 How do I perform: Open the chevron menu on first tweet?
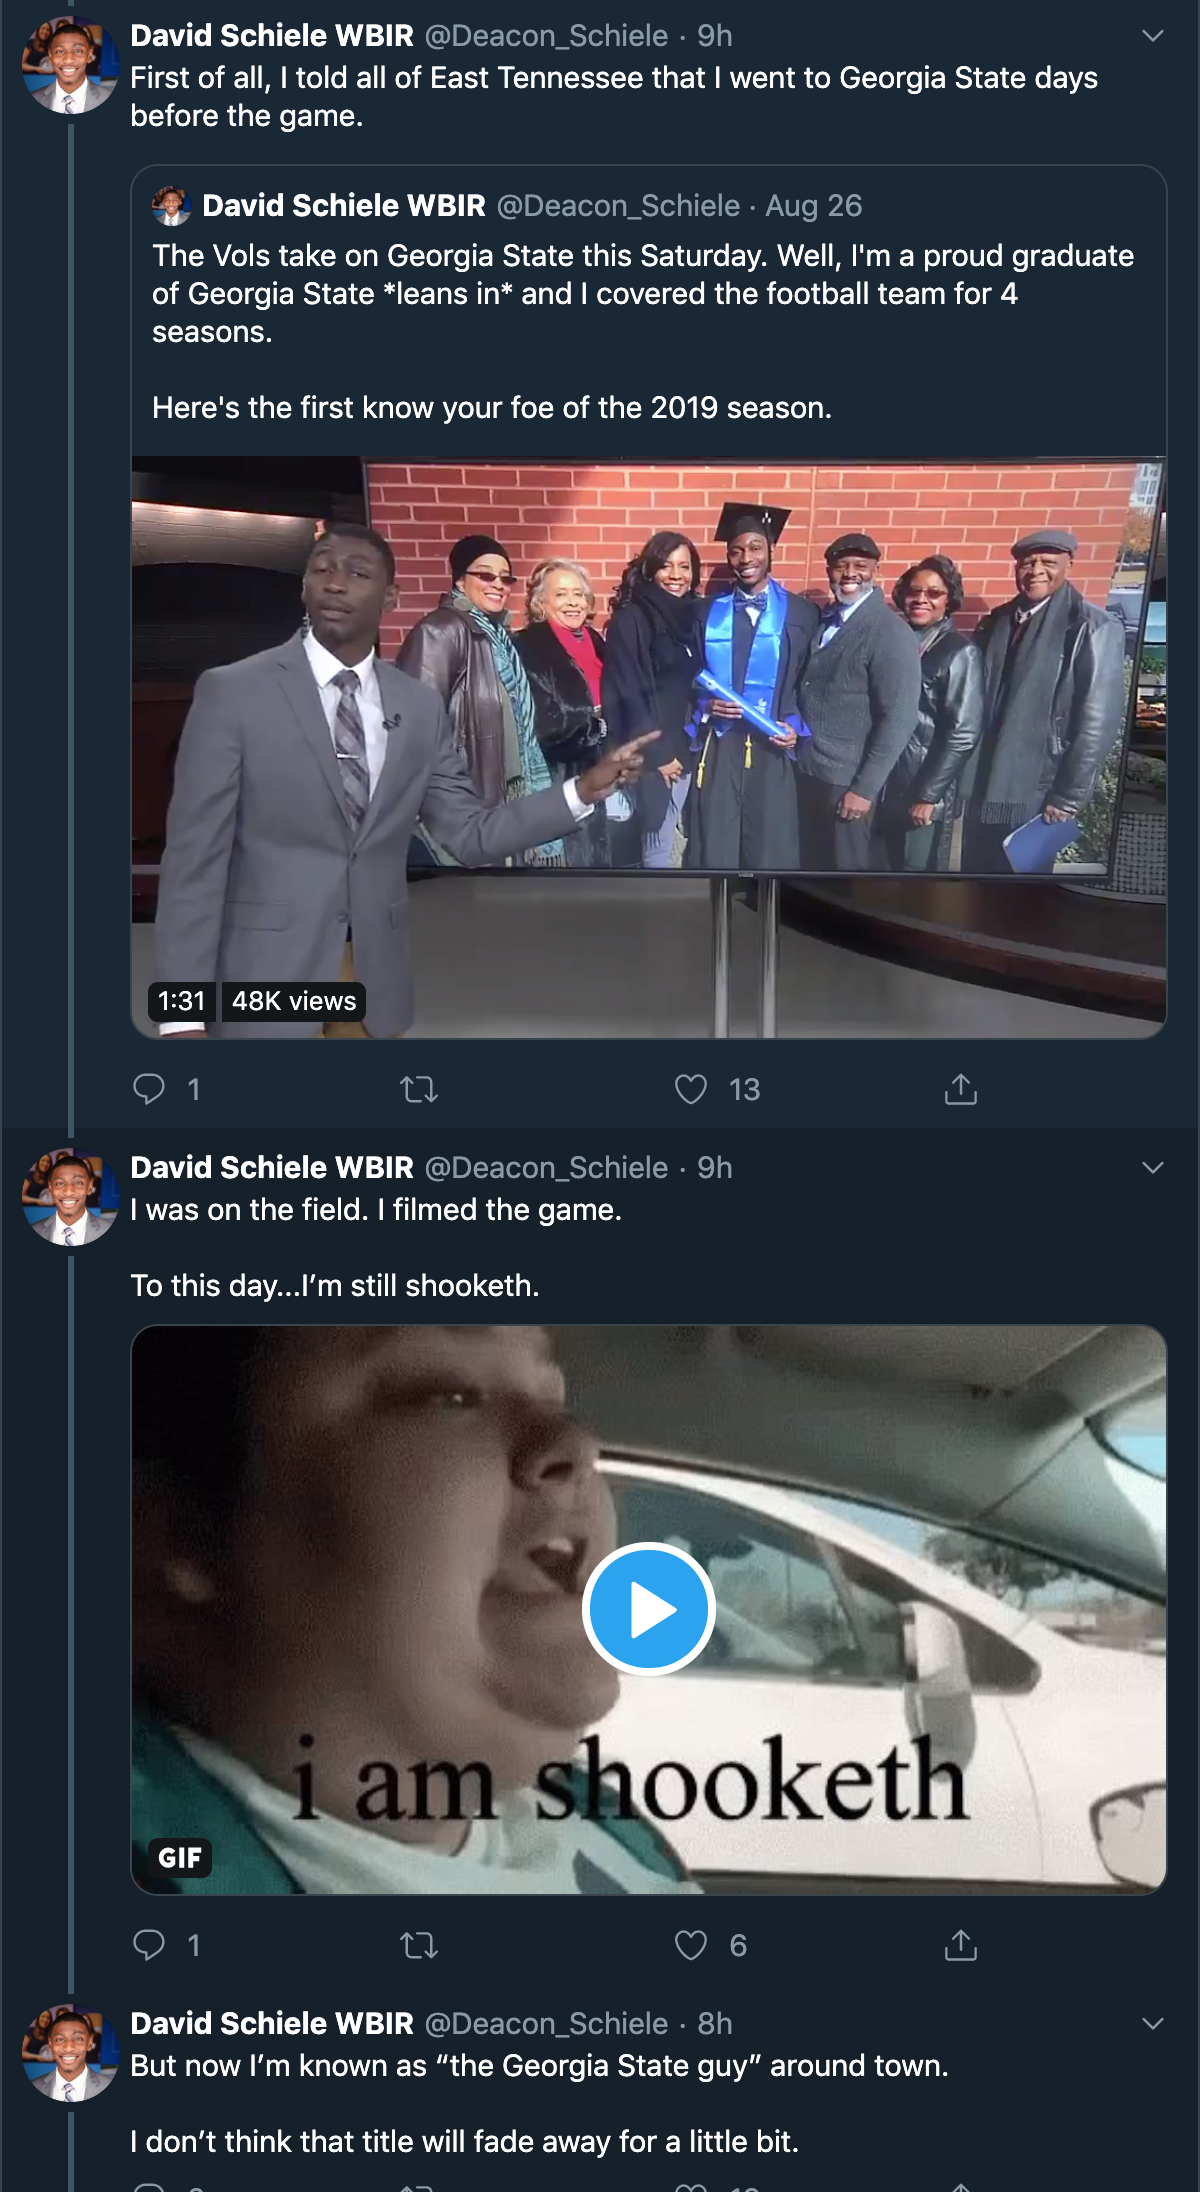[x=1153, y=36]
